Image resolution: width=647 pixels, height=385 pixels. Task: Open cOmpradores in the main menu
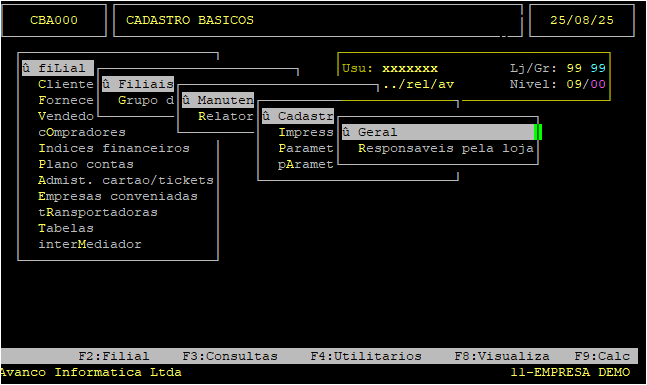(x=82, y=132)
